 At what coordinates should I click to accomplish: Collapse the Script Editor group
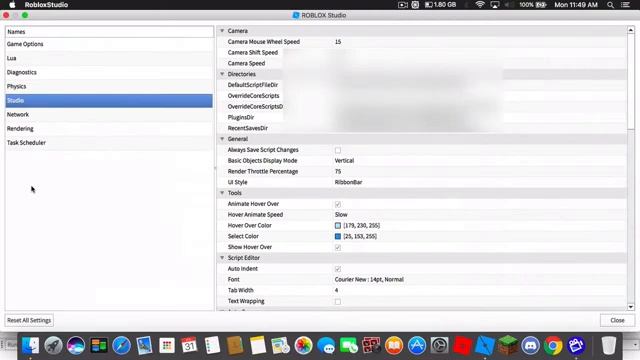222,258
